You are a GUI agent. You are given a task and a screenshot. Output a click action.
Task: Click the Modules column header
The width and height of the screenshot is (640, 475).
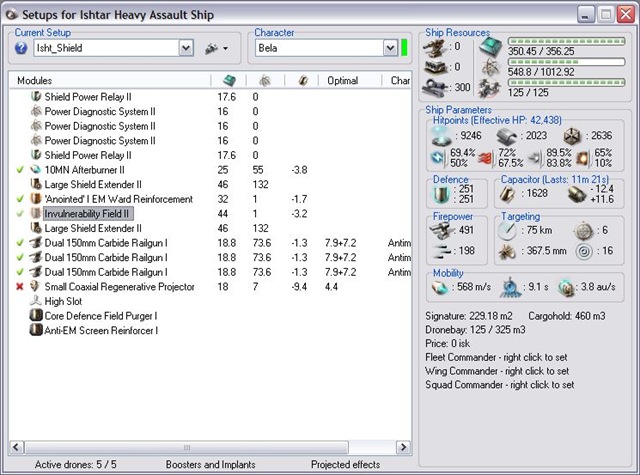tap(110, 80)
